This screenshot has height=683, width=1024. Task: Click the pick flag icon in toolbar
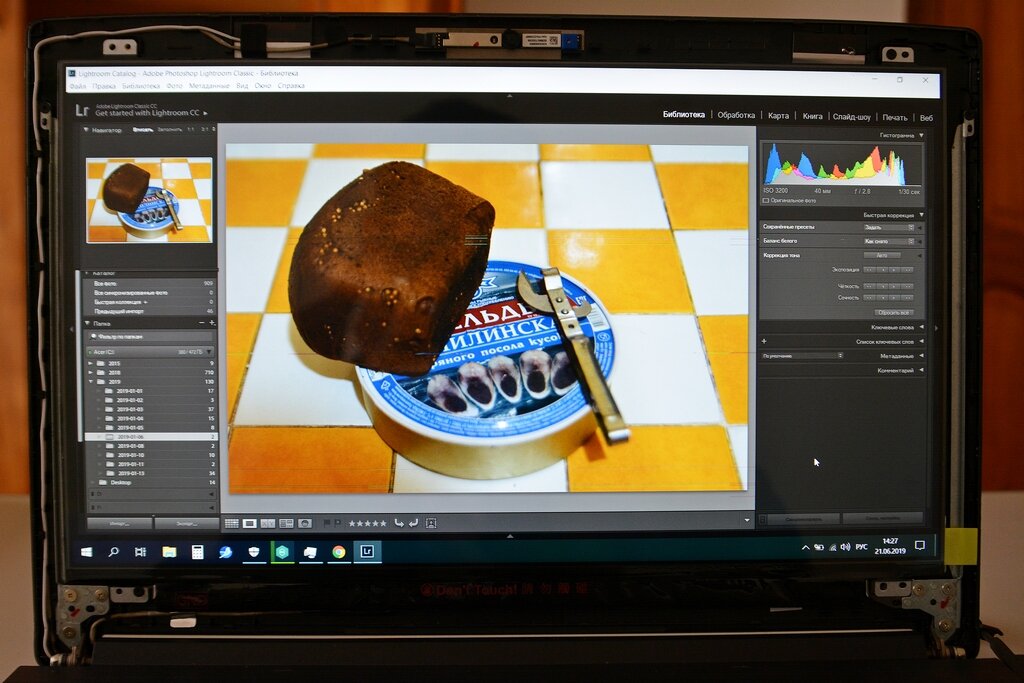coord(327,523)
